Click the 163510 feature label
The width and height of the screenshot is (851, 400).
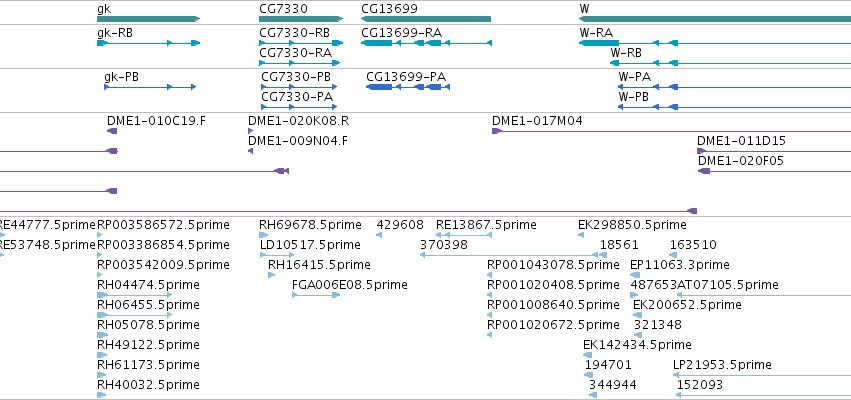point(693,245)
